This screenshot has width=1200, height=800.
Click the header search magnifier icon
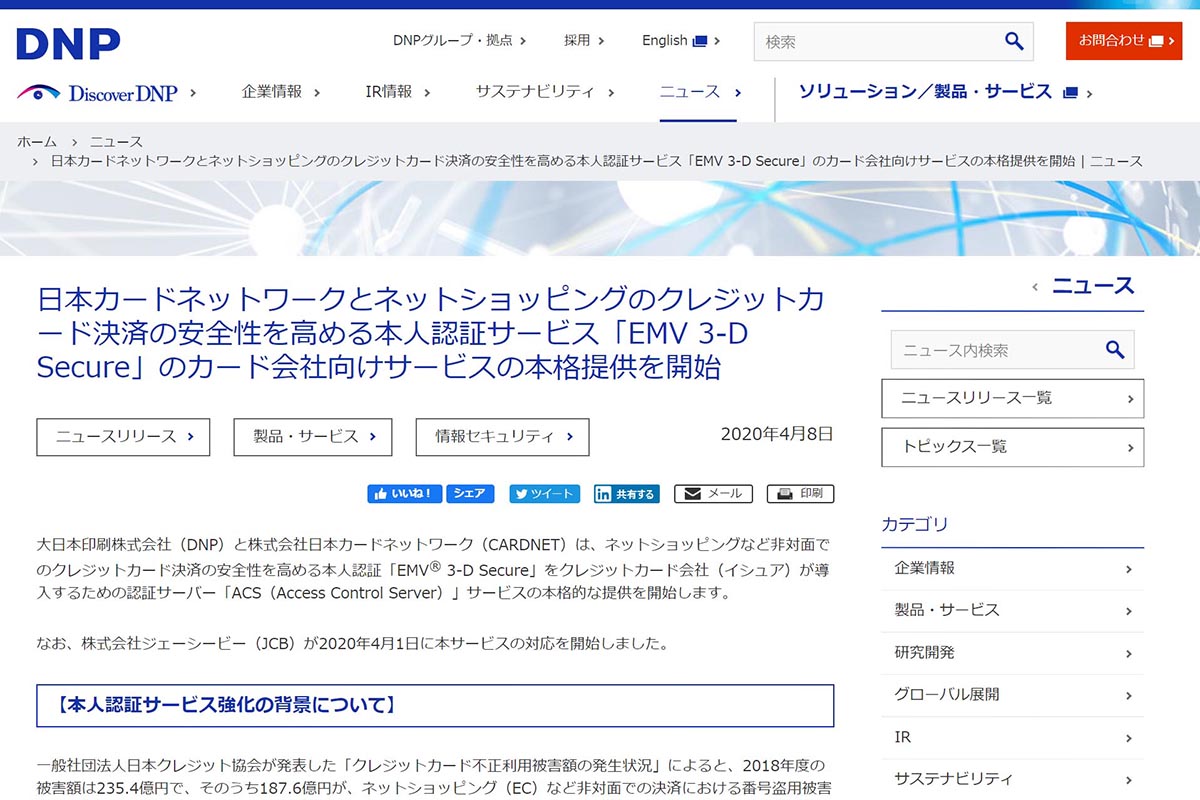(1014, 41)
